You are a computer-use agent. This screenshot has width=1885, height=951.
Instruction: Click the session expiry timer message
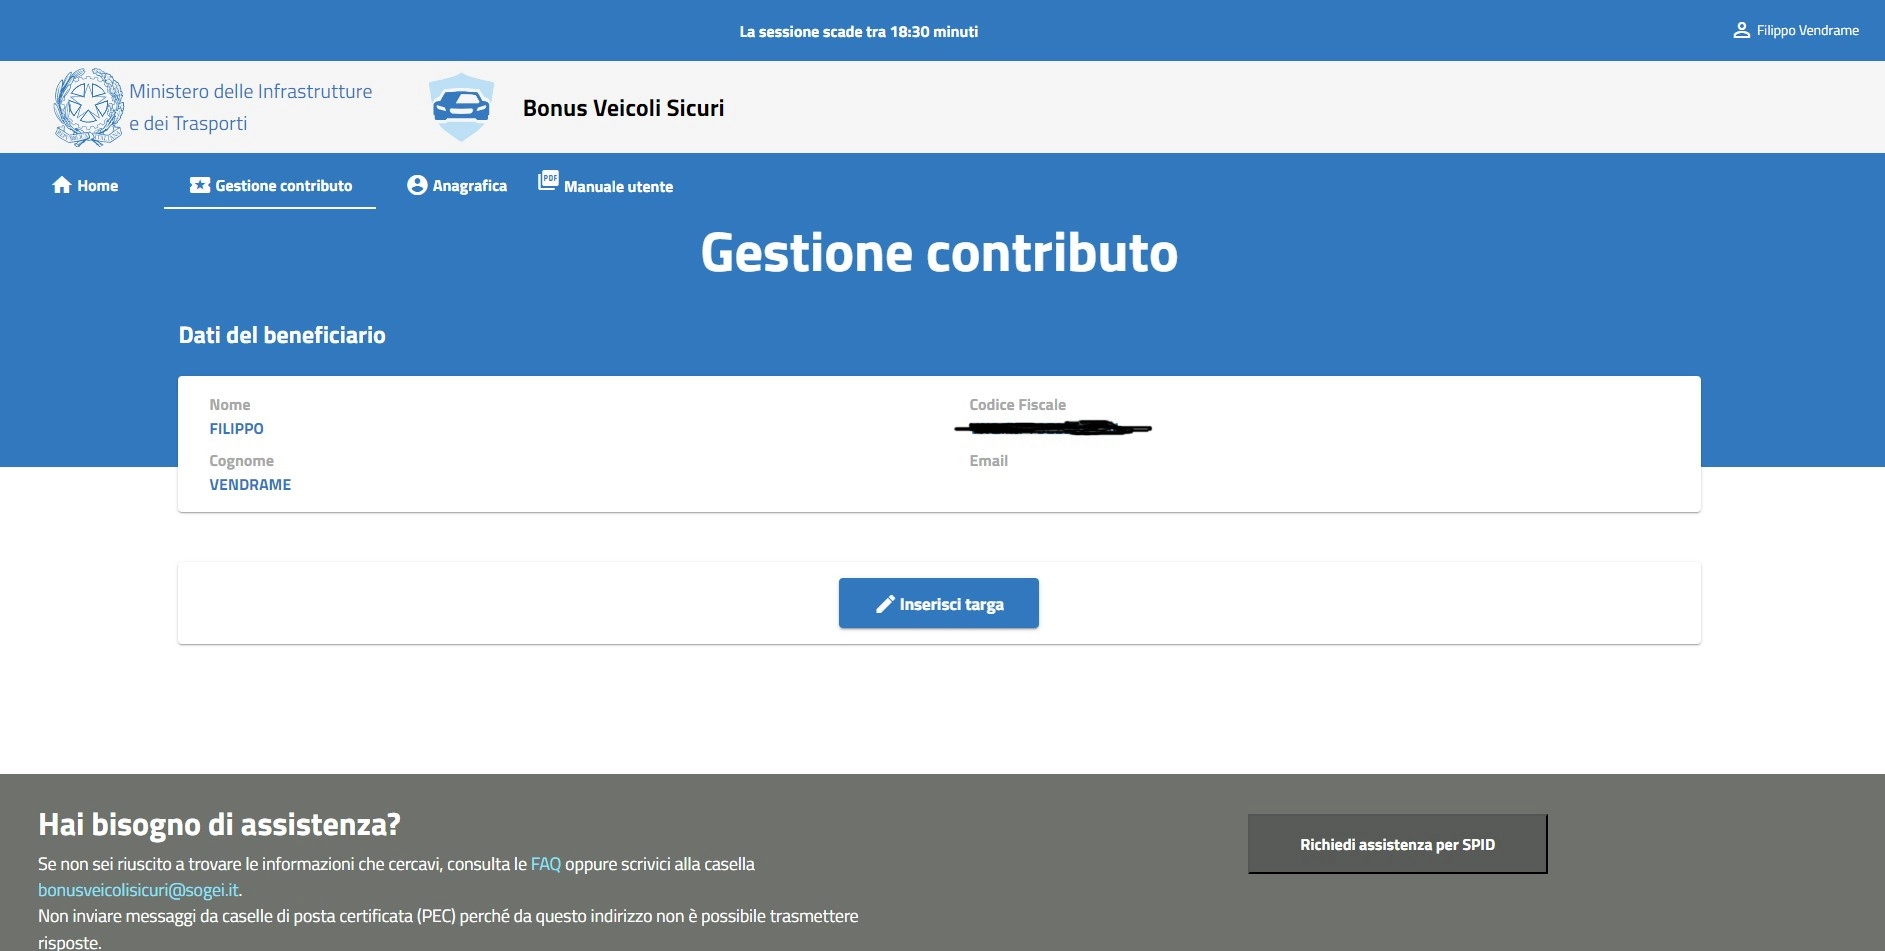click(x=858, y=32)
